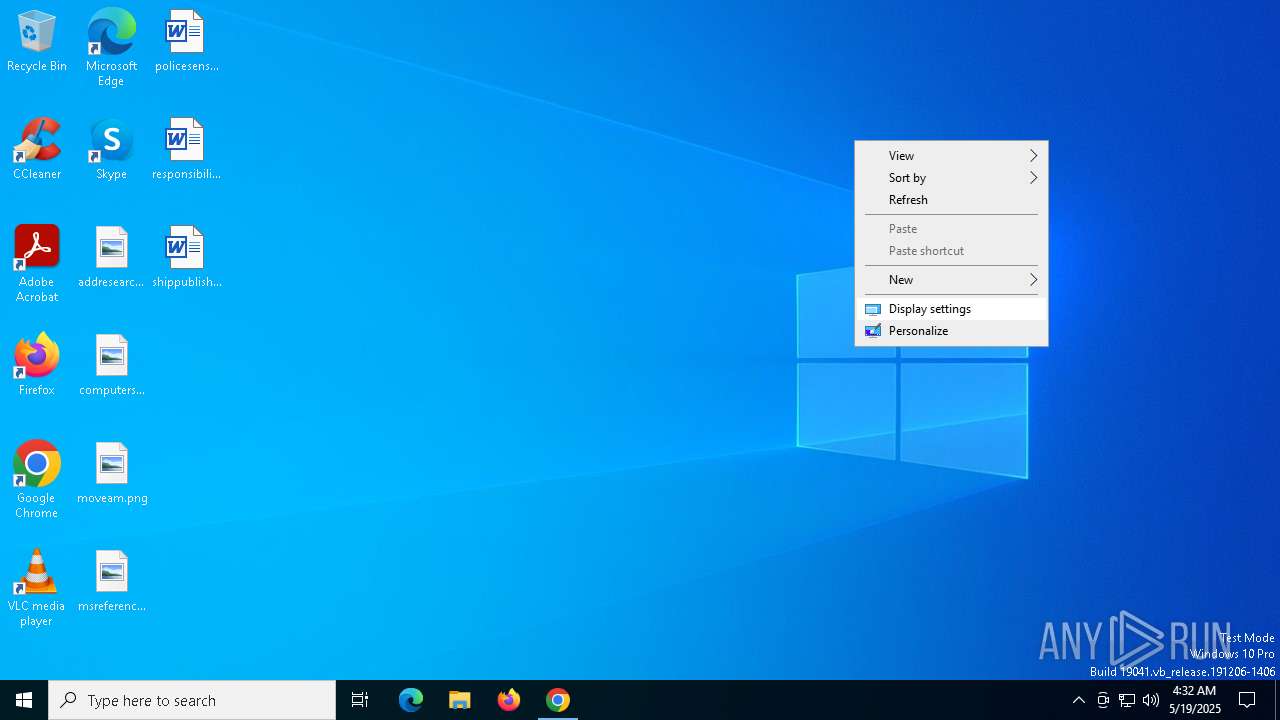Open File Explorer from the taskbar

(x=460, y=700)
